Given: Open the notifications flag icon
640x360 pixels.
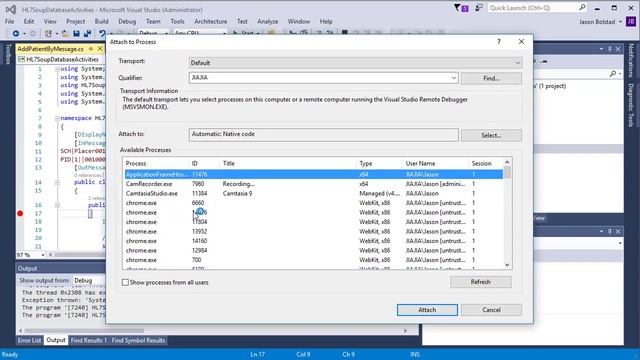Looking at the screenshot, I should 461,8.
